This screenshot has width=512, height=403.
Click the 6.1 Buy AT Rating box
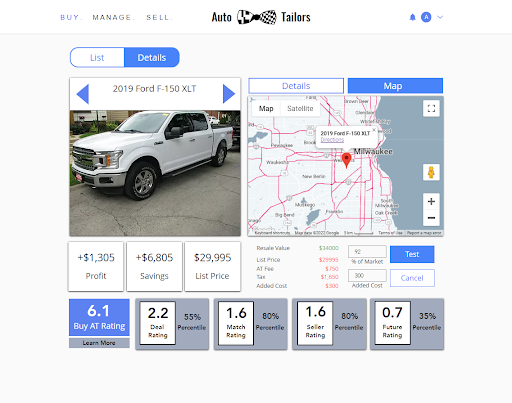[x=99, y=317]
